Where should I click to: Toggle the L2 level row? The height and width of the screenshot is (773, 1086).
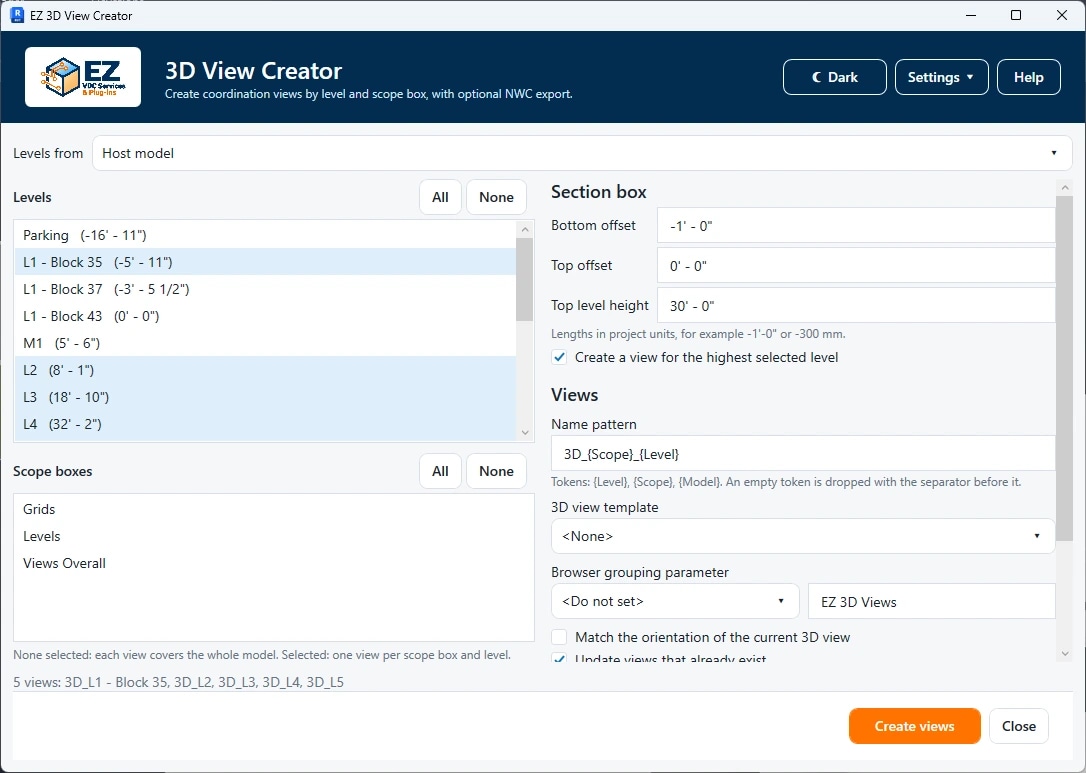point(265,370)
